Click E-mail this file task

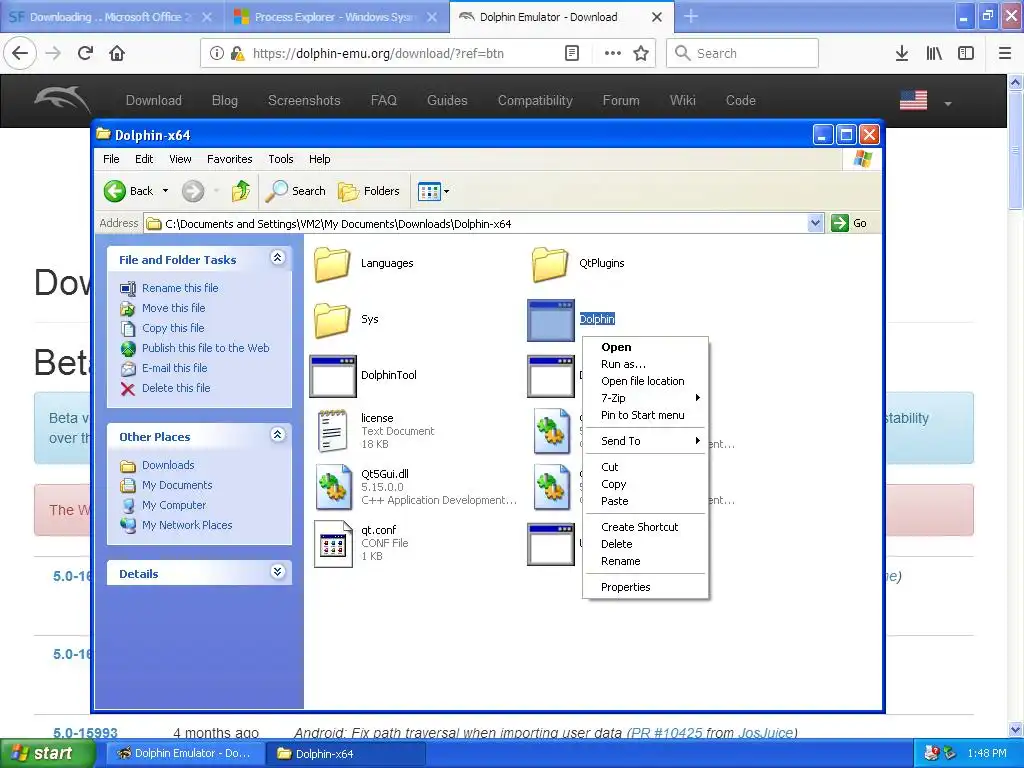pos(174,368)
